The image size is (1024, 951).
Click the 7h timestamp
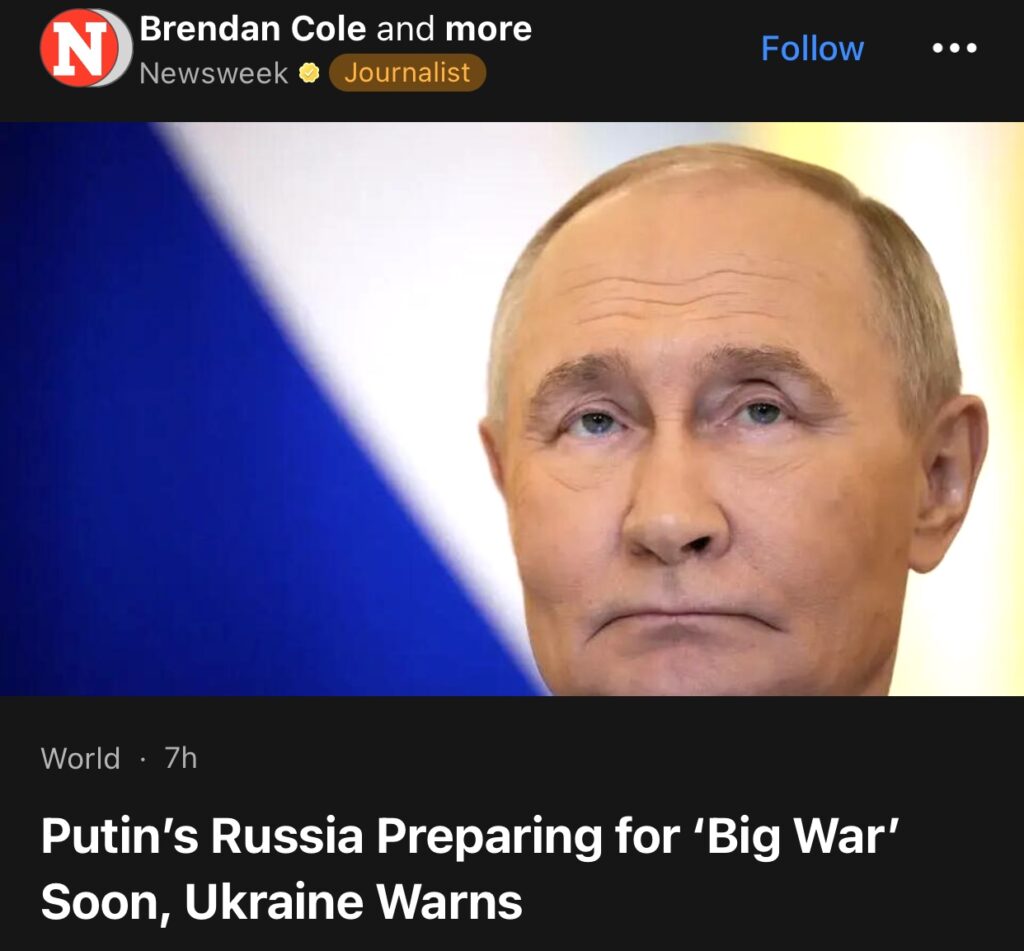click(180, 758)
